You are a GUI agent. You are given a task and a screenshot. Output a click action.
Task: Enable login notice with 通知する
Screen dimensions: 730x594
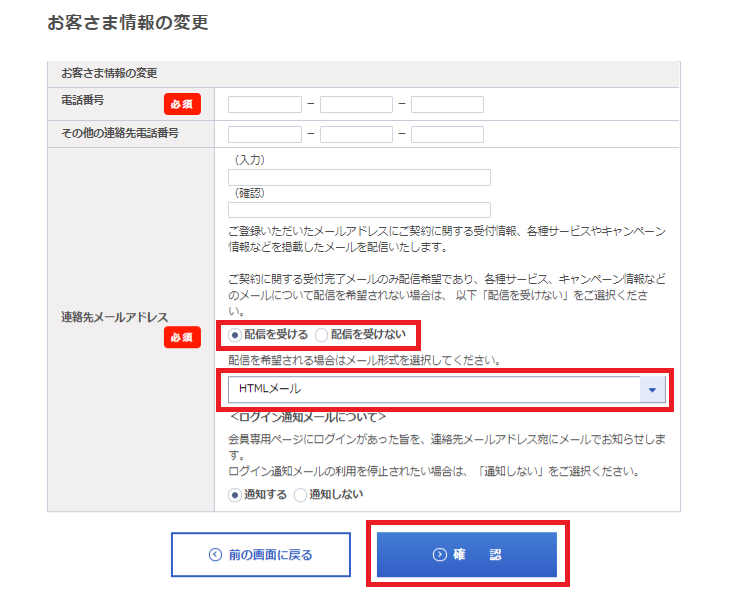point(235,494)
